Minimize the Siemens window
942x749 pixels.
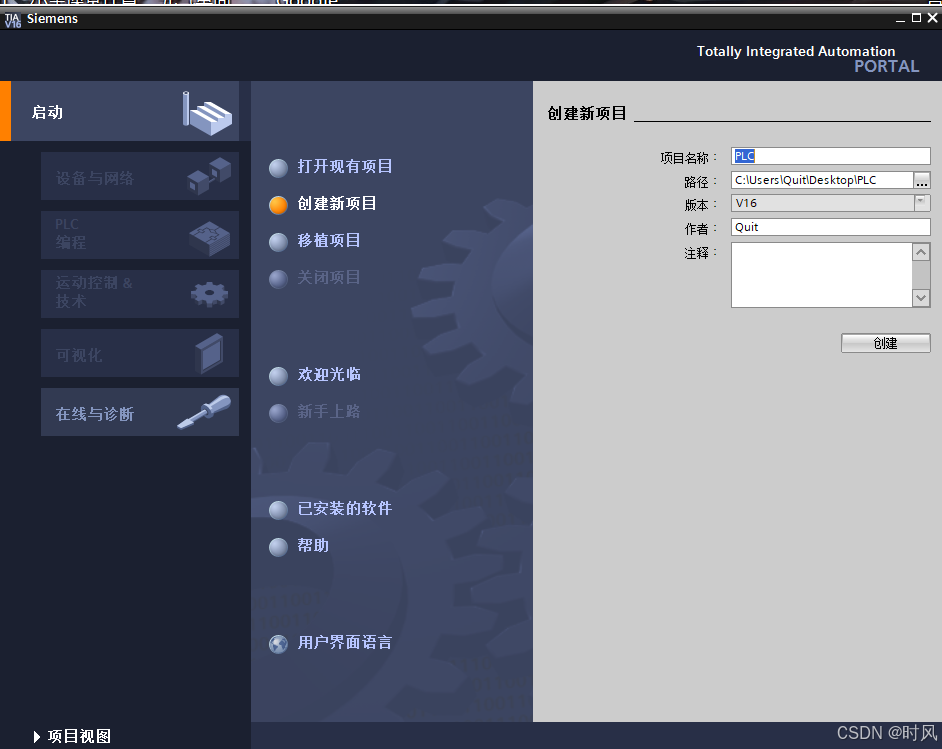pos(900,19)
